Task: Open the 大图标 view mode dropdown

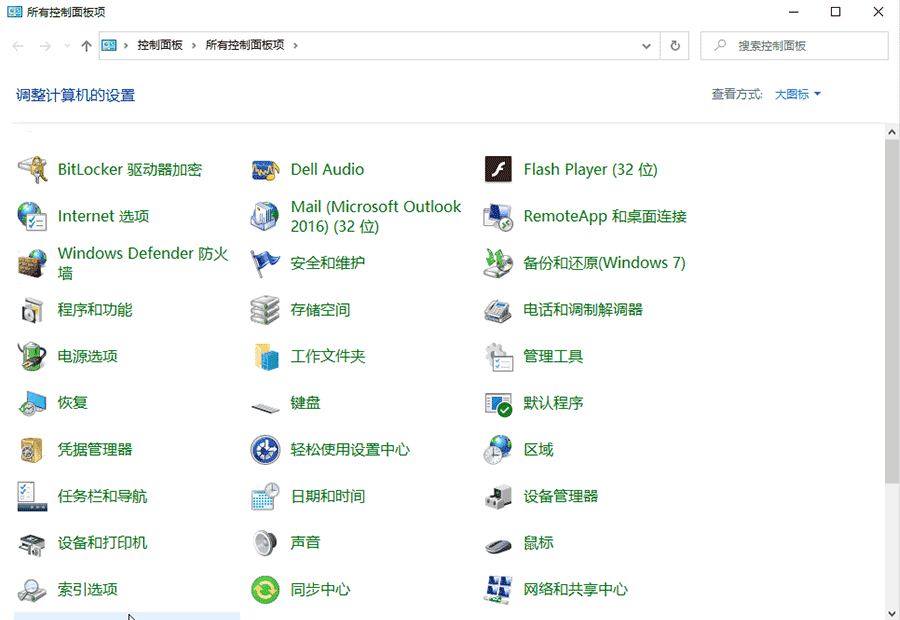Action: (x=795, y=93)
